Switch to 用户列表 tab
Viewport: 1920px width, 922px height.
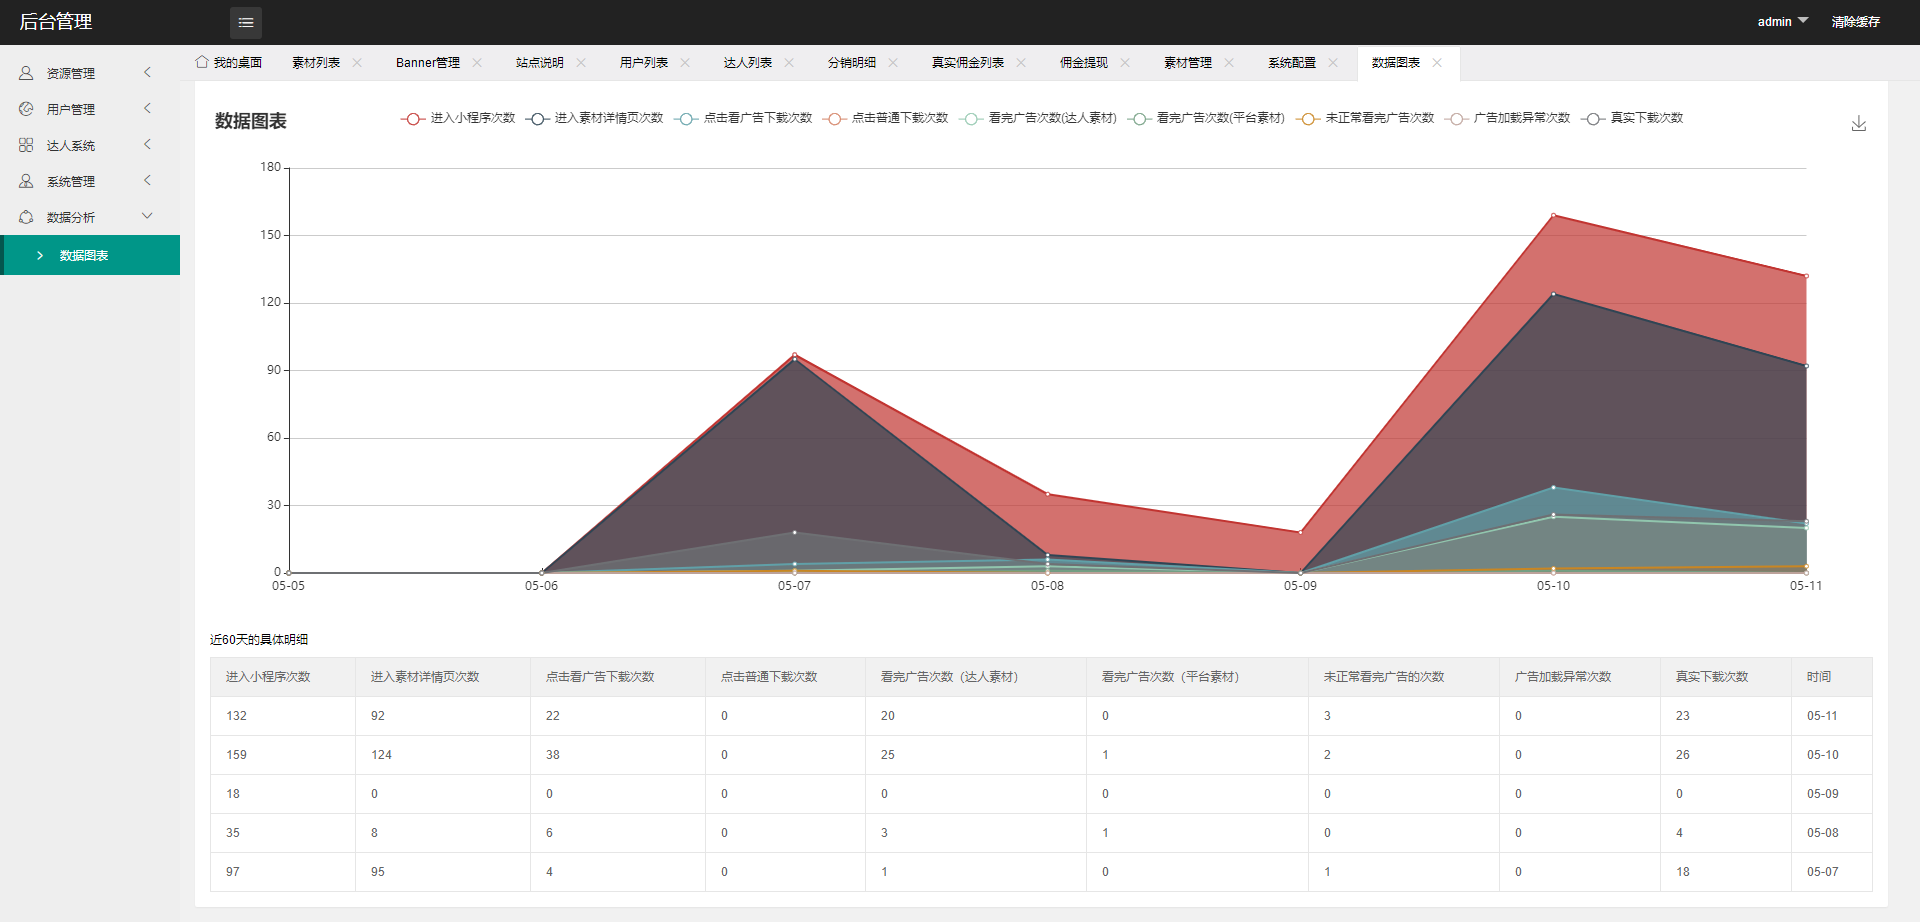pyautogui.click(x=644, y=62)
